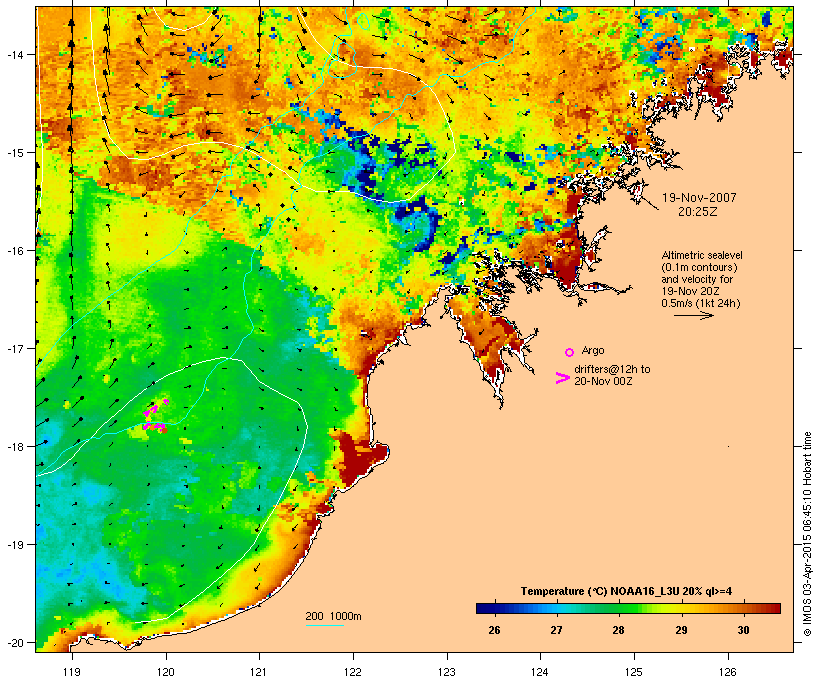Click the 'Altimetric sealevel' legend text

(x=702, y=255)
